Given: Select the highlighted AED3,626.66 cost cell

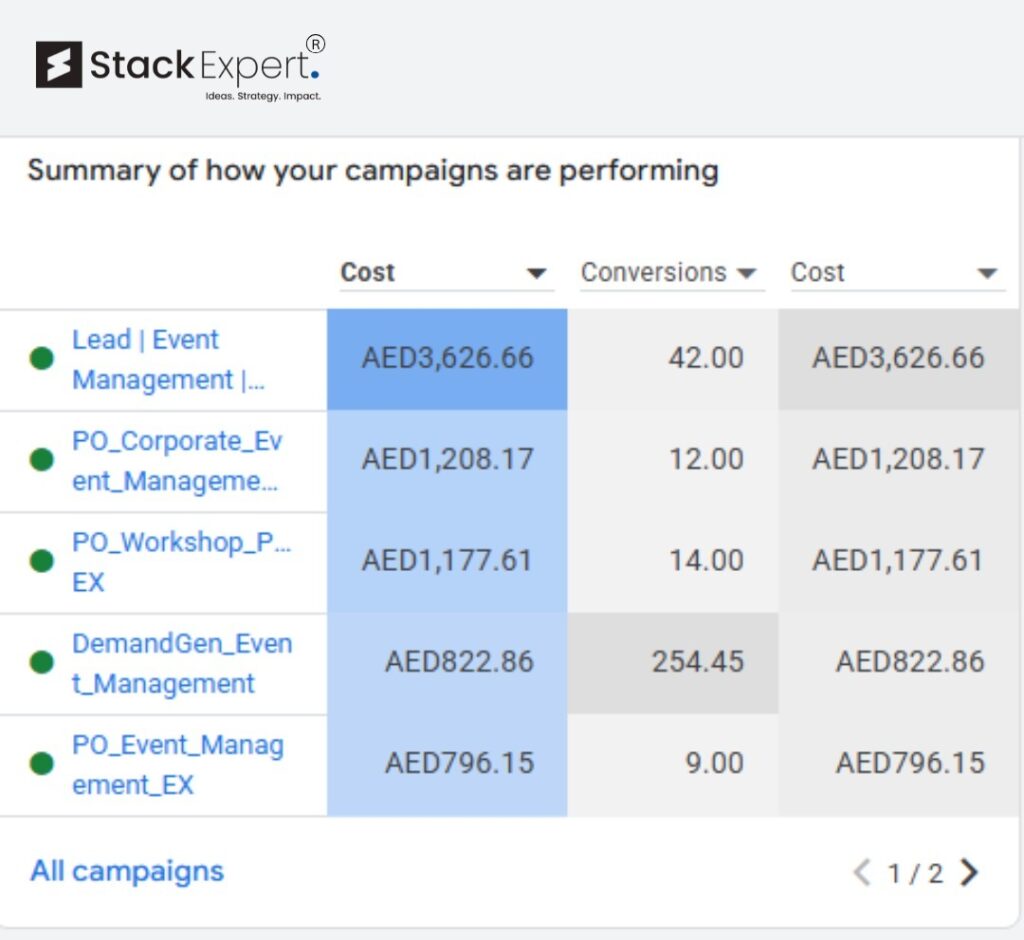Looking at the screenshot, I should [x=446, y=358].
